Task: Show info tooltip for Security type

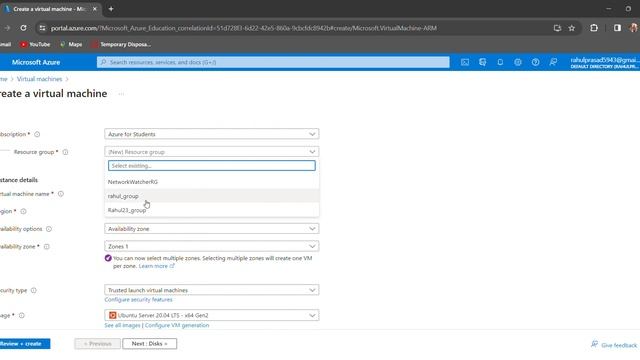Action: tap(33, 290)
